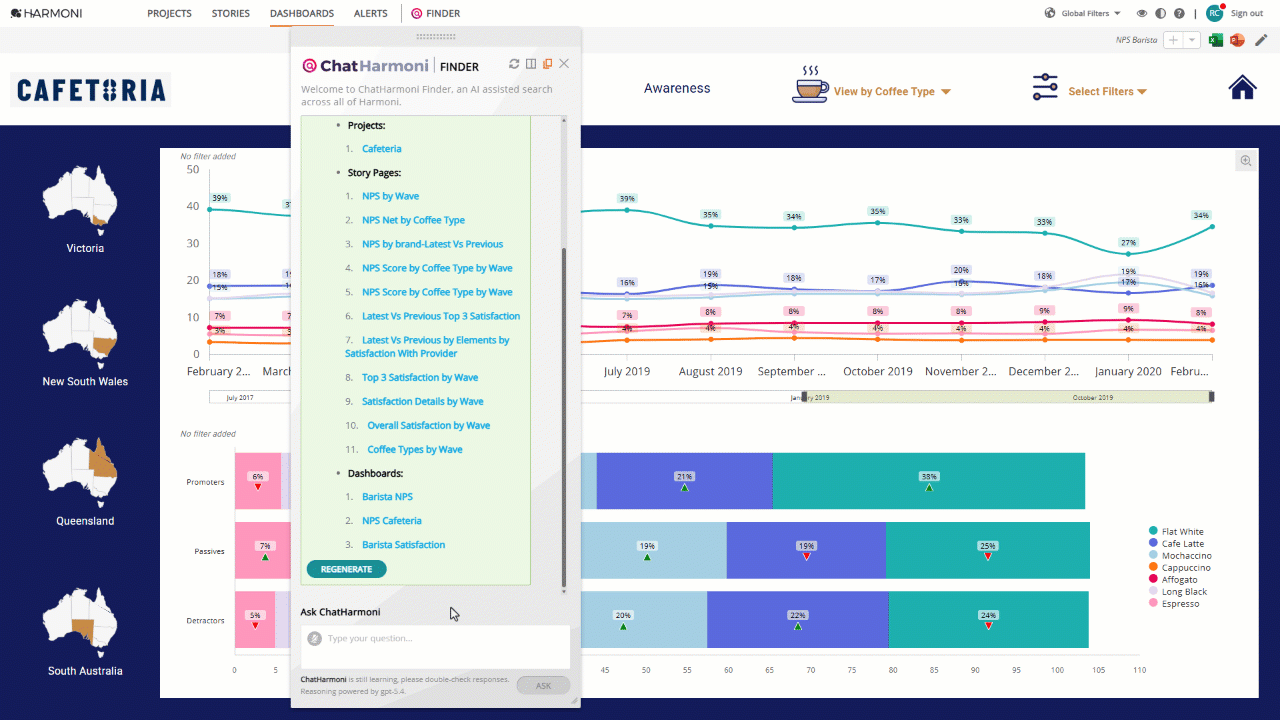Export dashboard to PowerPoint

point(1237,40)
